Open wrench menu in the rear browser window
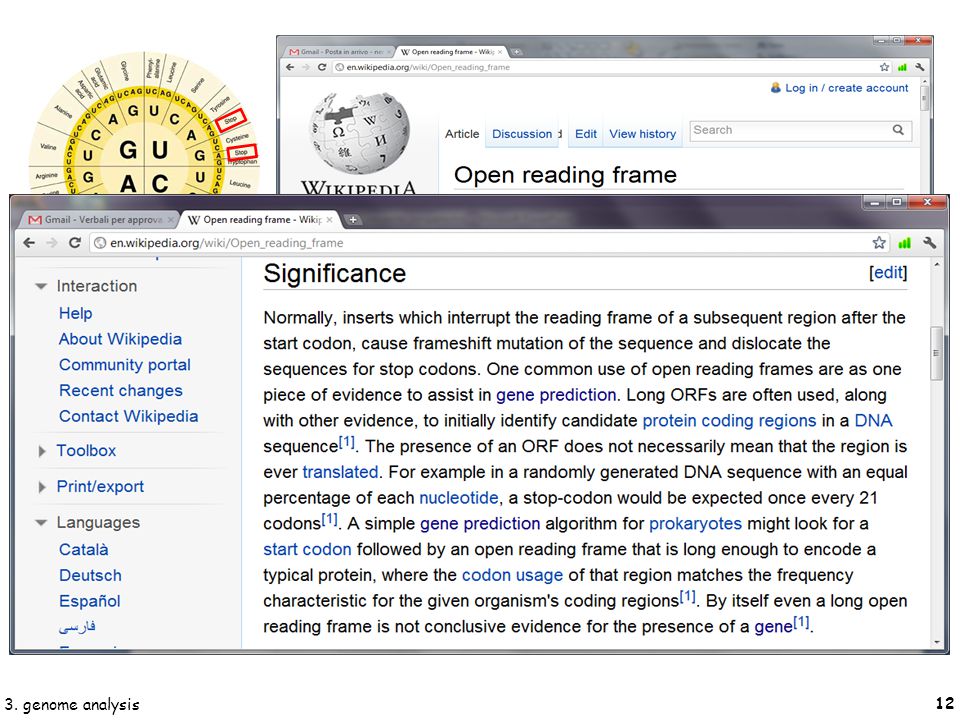Image resolution: width=960 pixels, height=720 pixels. click(x=920, y=67)
